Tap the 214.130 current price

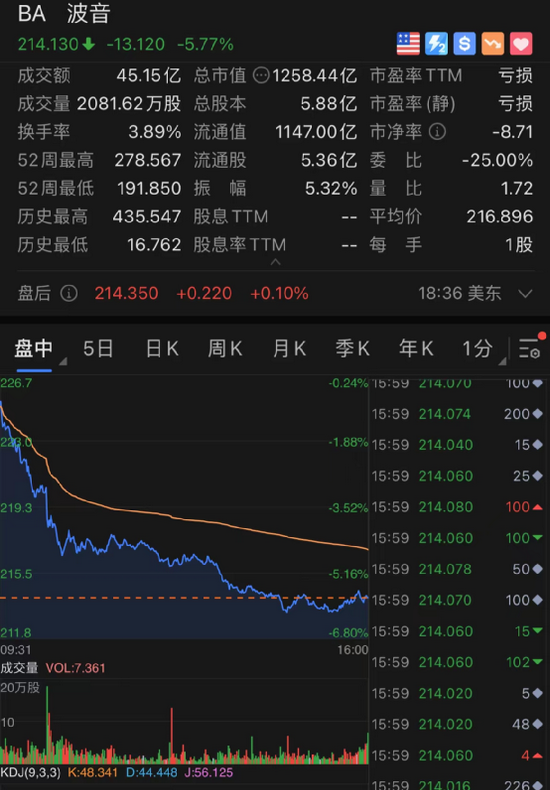pyautogui.click(x=48, y=45)
